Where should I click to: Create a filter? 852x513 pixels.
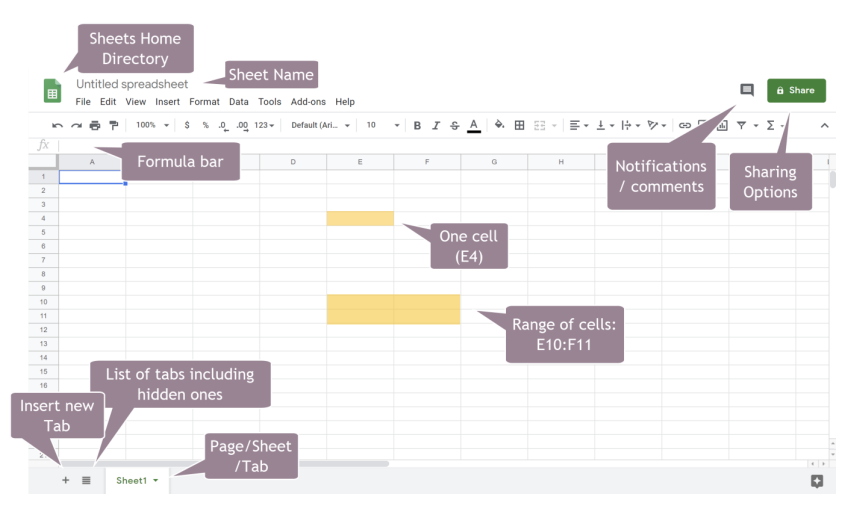coord(741,126)
